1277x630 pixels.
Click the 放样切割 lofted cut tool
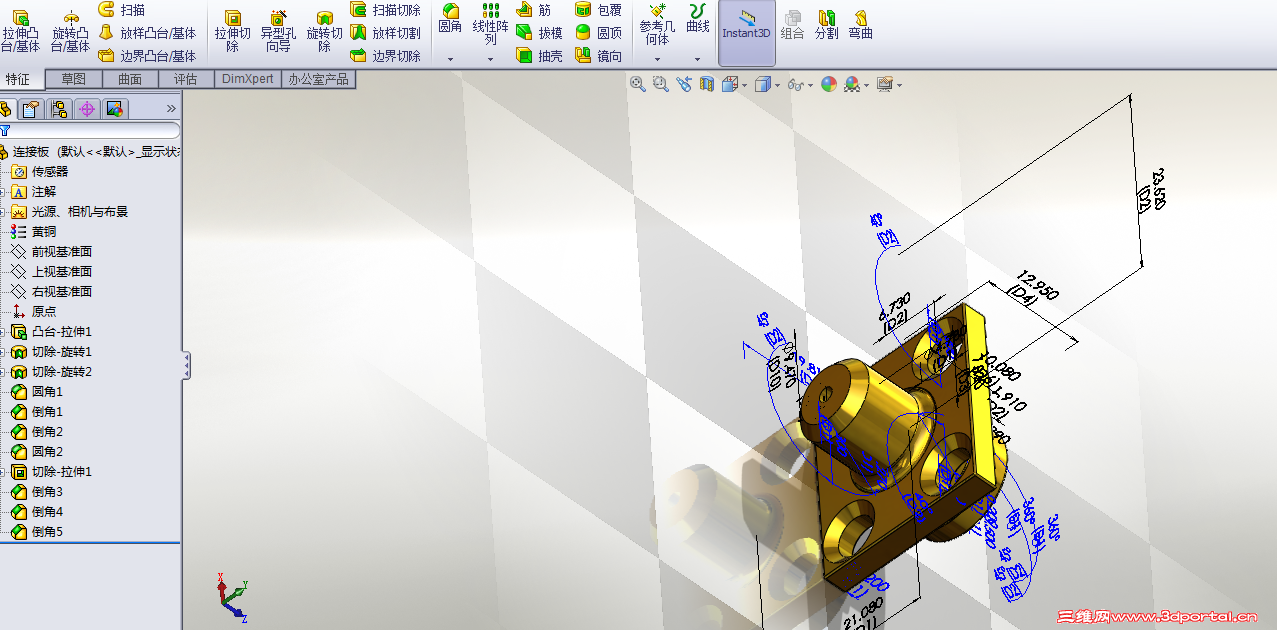point(385,32)
